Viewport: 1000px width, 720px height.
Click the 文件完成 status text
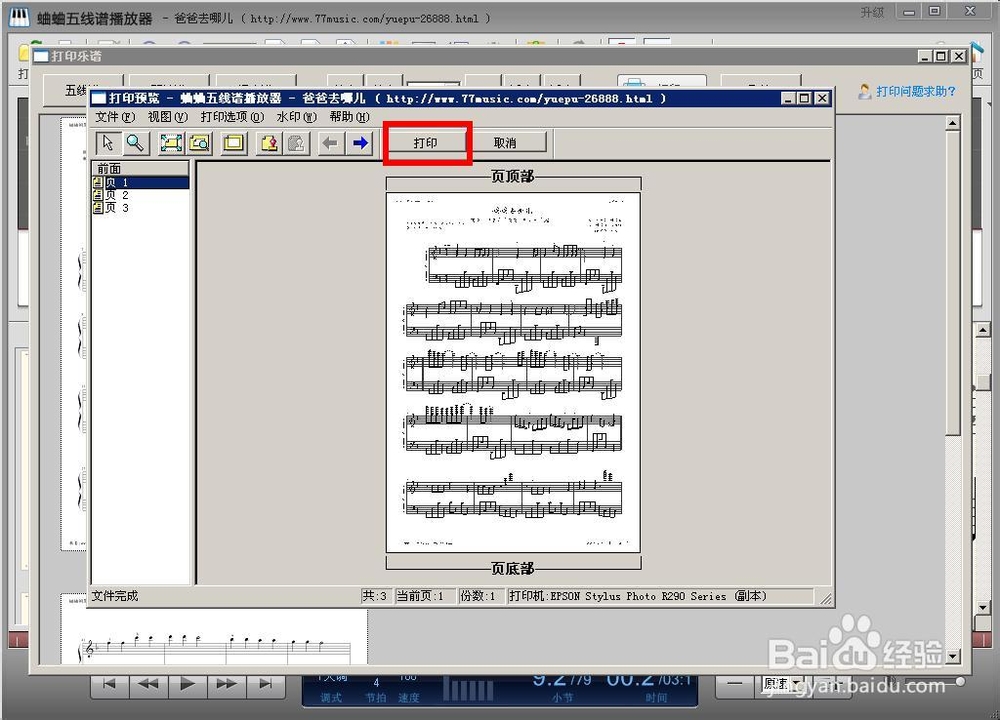pos(115,596)
